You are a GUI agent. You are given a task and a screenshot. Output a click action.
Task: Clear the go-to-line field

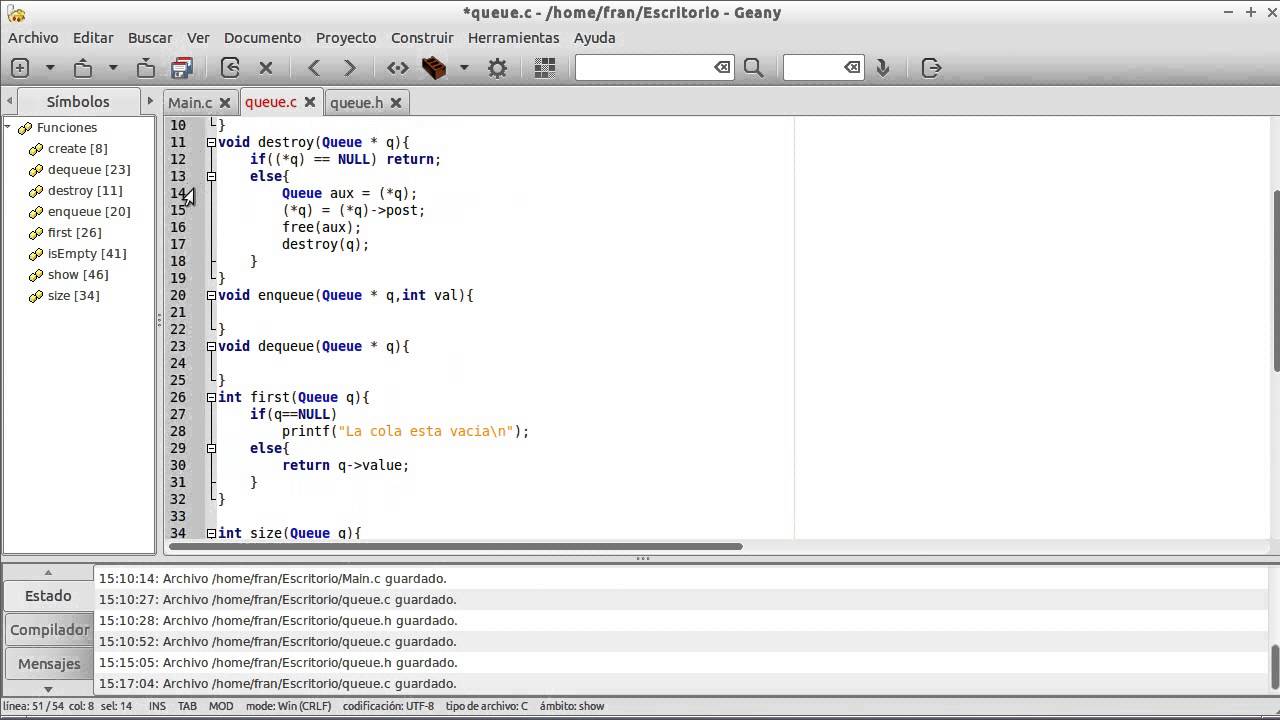[852, 67]
